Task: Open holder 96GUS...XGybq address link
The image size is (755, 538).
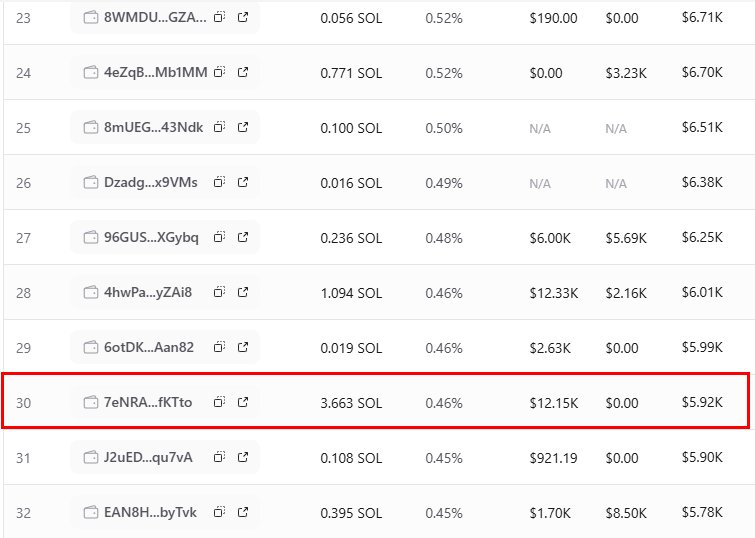Action: tap(151, 237)
